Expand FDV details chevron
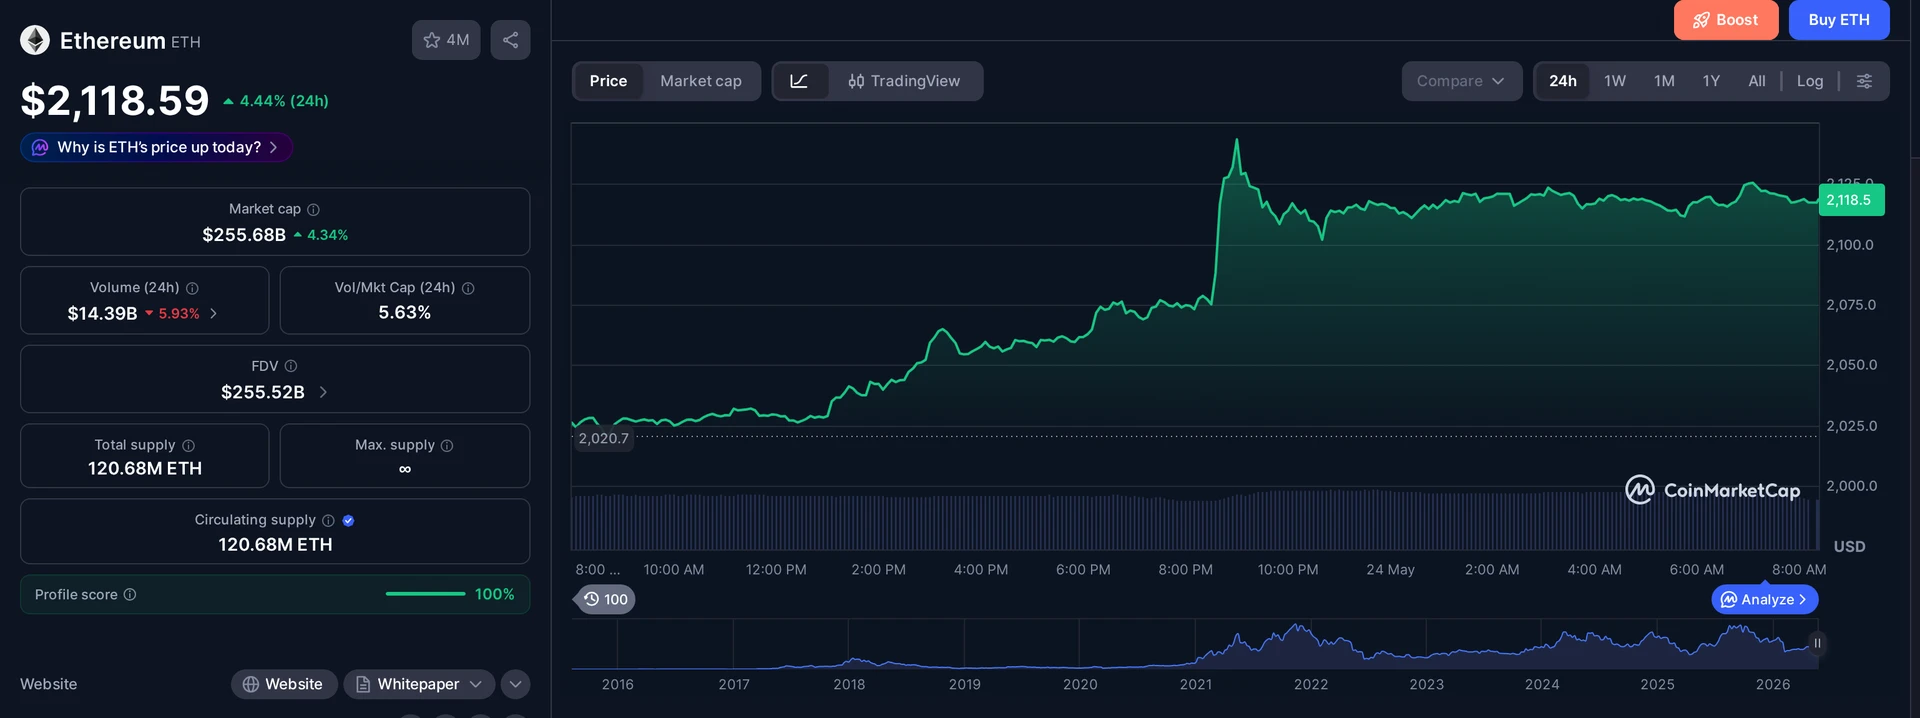1920x718 pixels. (x=323, y=392)
